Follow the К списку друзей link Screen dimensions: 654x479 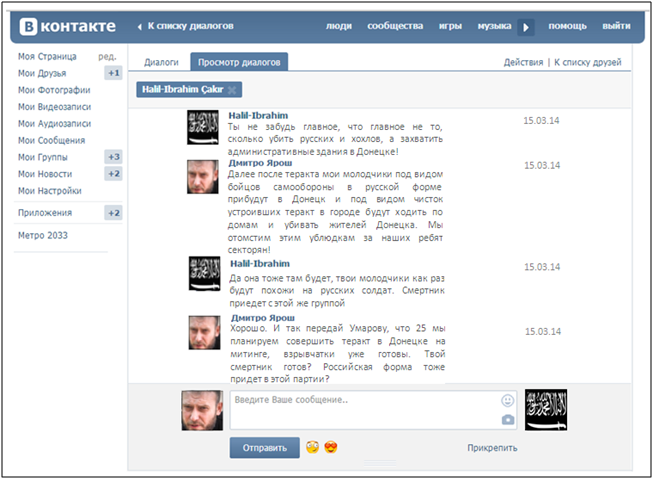click(588, 63)
